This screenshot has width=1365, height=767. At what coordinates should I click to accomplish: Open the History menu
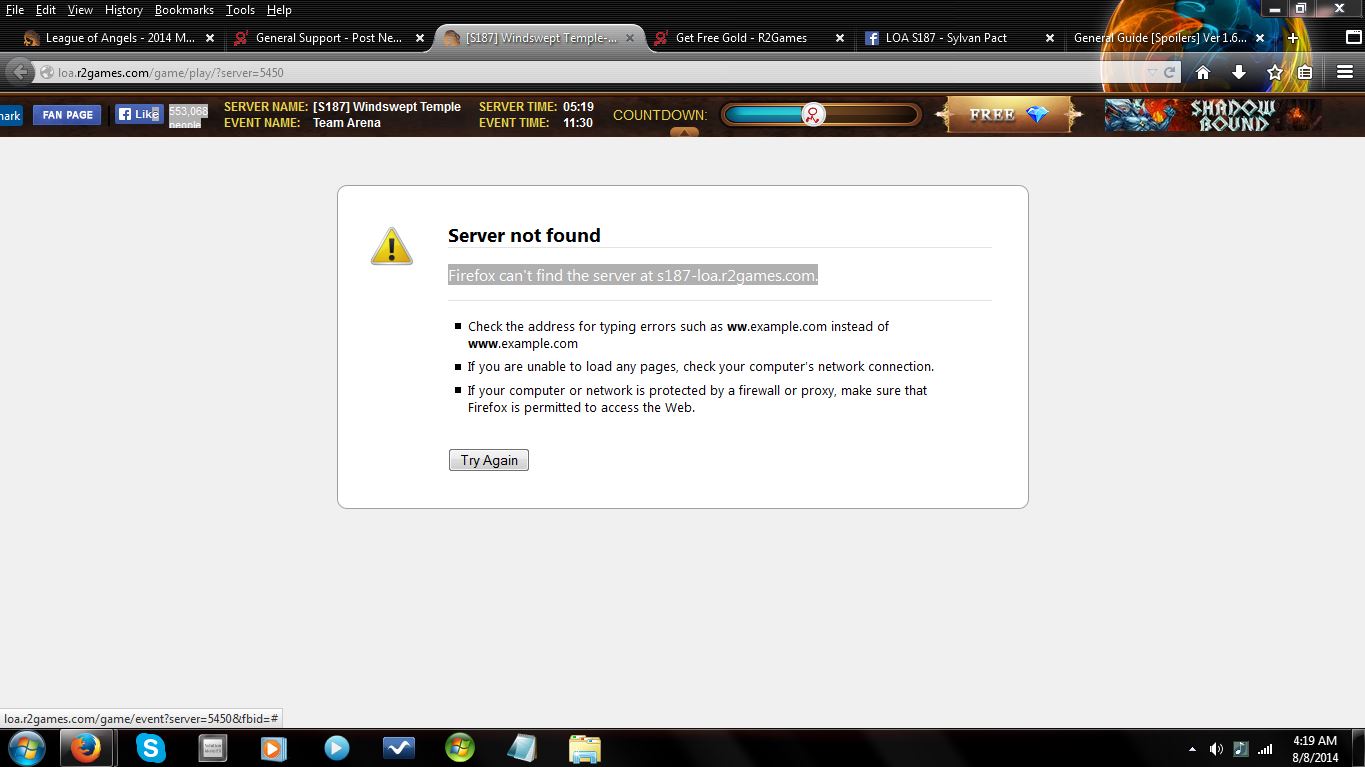coord(123,10)
